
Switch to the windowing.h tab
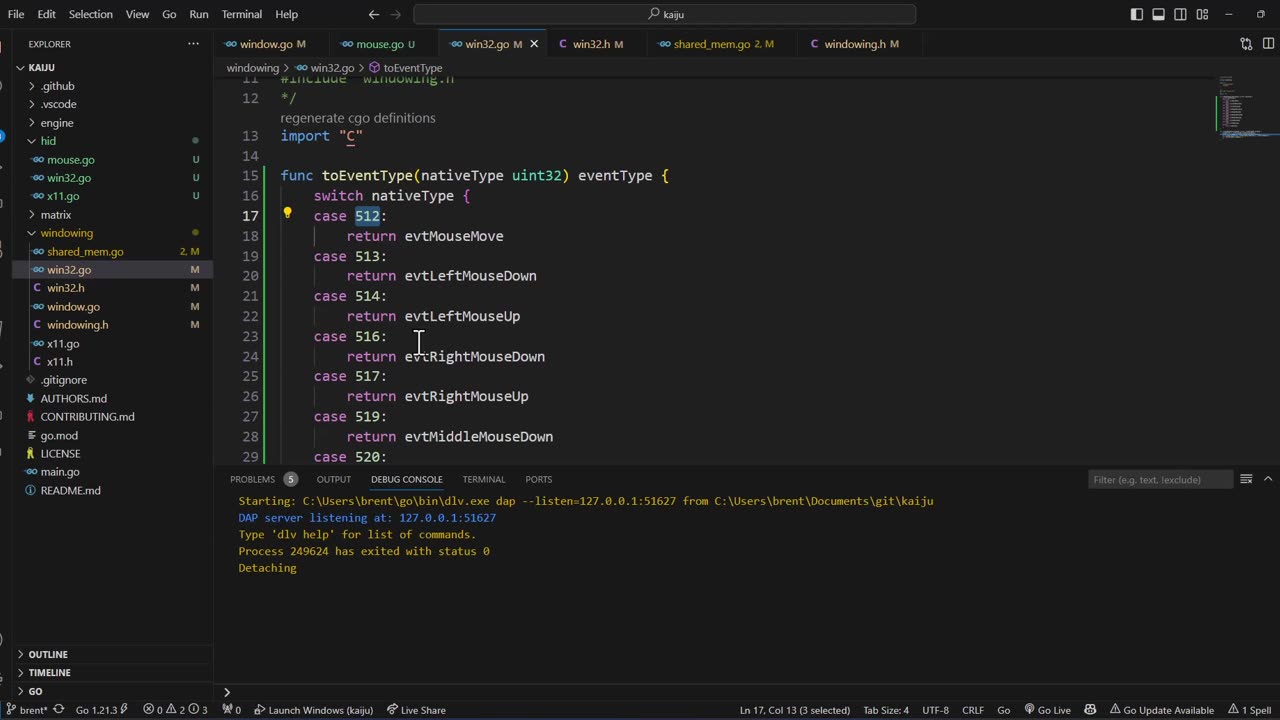(x=856, y=44)
